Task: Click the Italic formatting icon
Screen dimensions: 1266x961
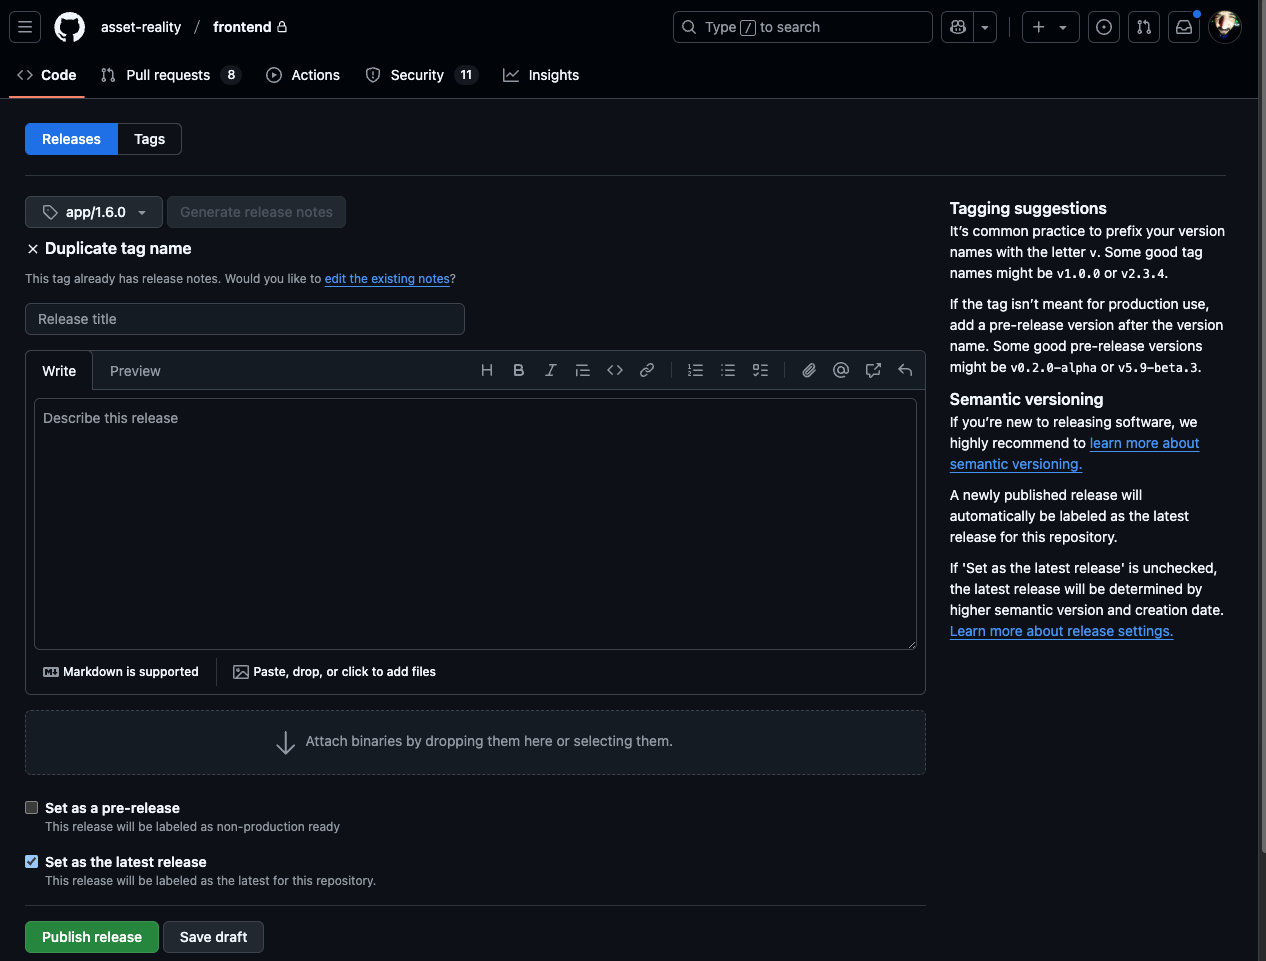Action: pos(550,370)
